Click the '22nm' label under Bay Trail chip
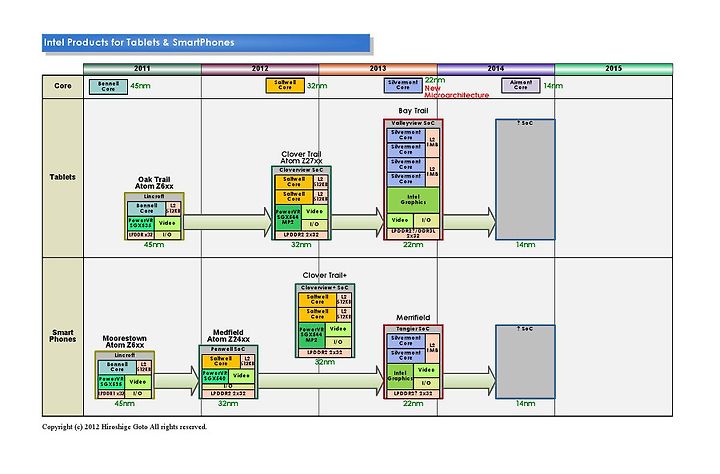 click(x=413, y=245)
